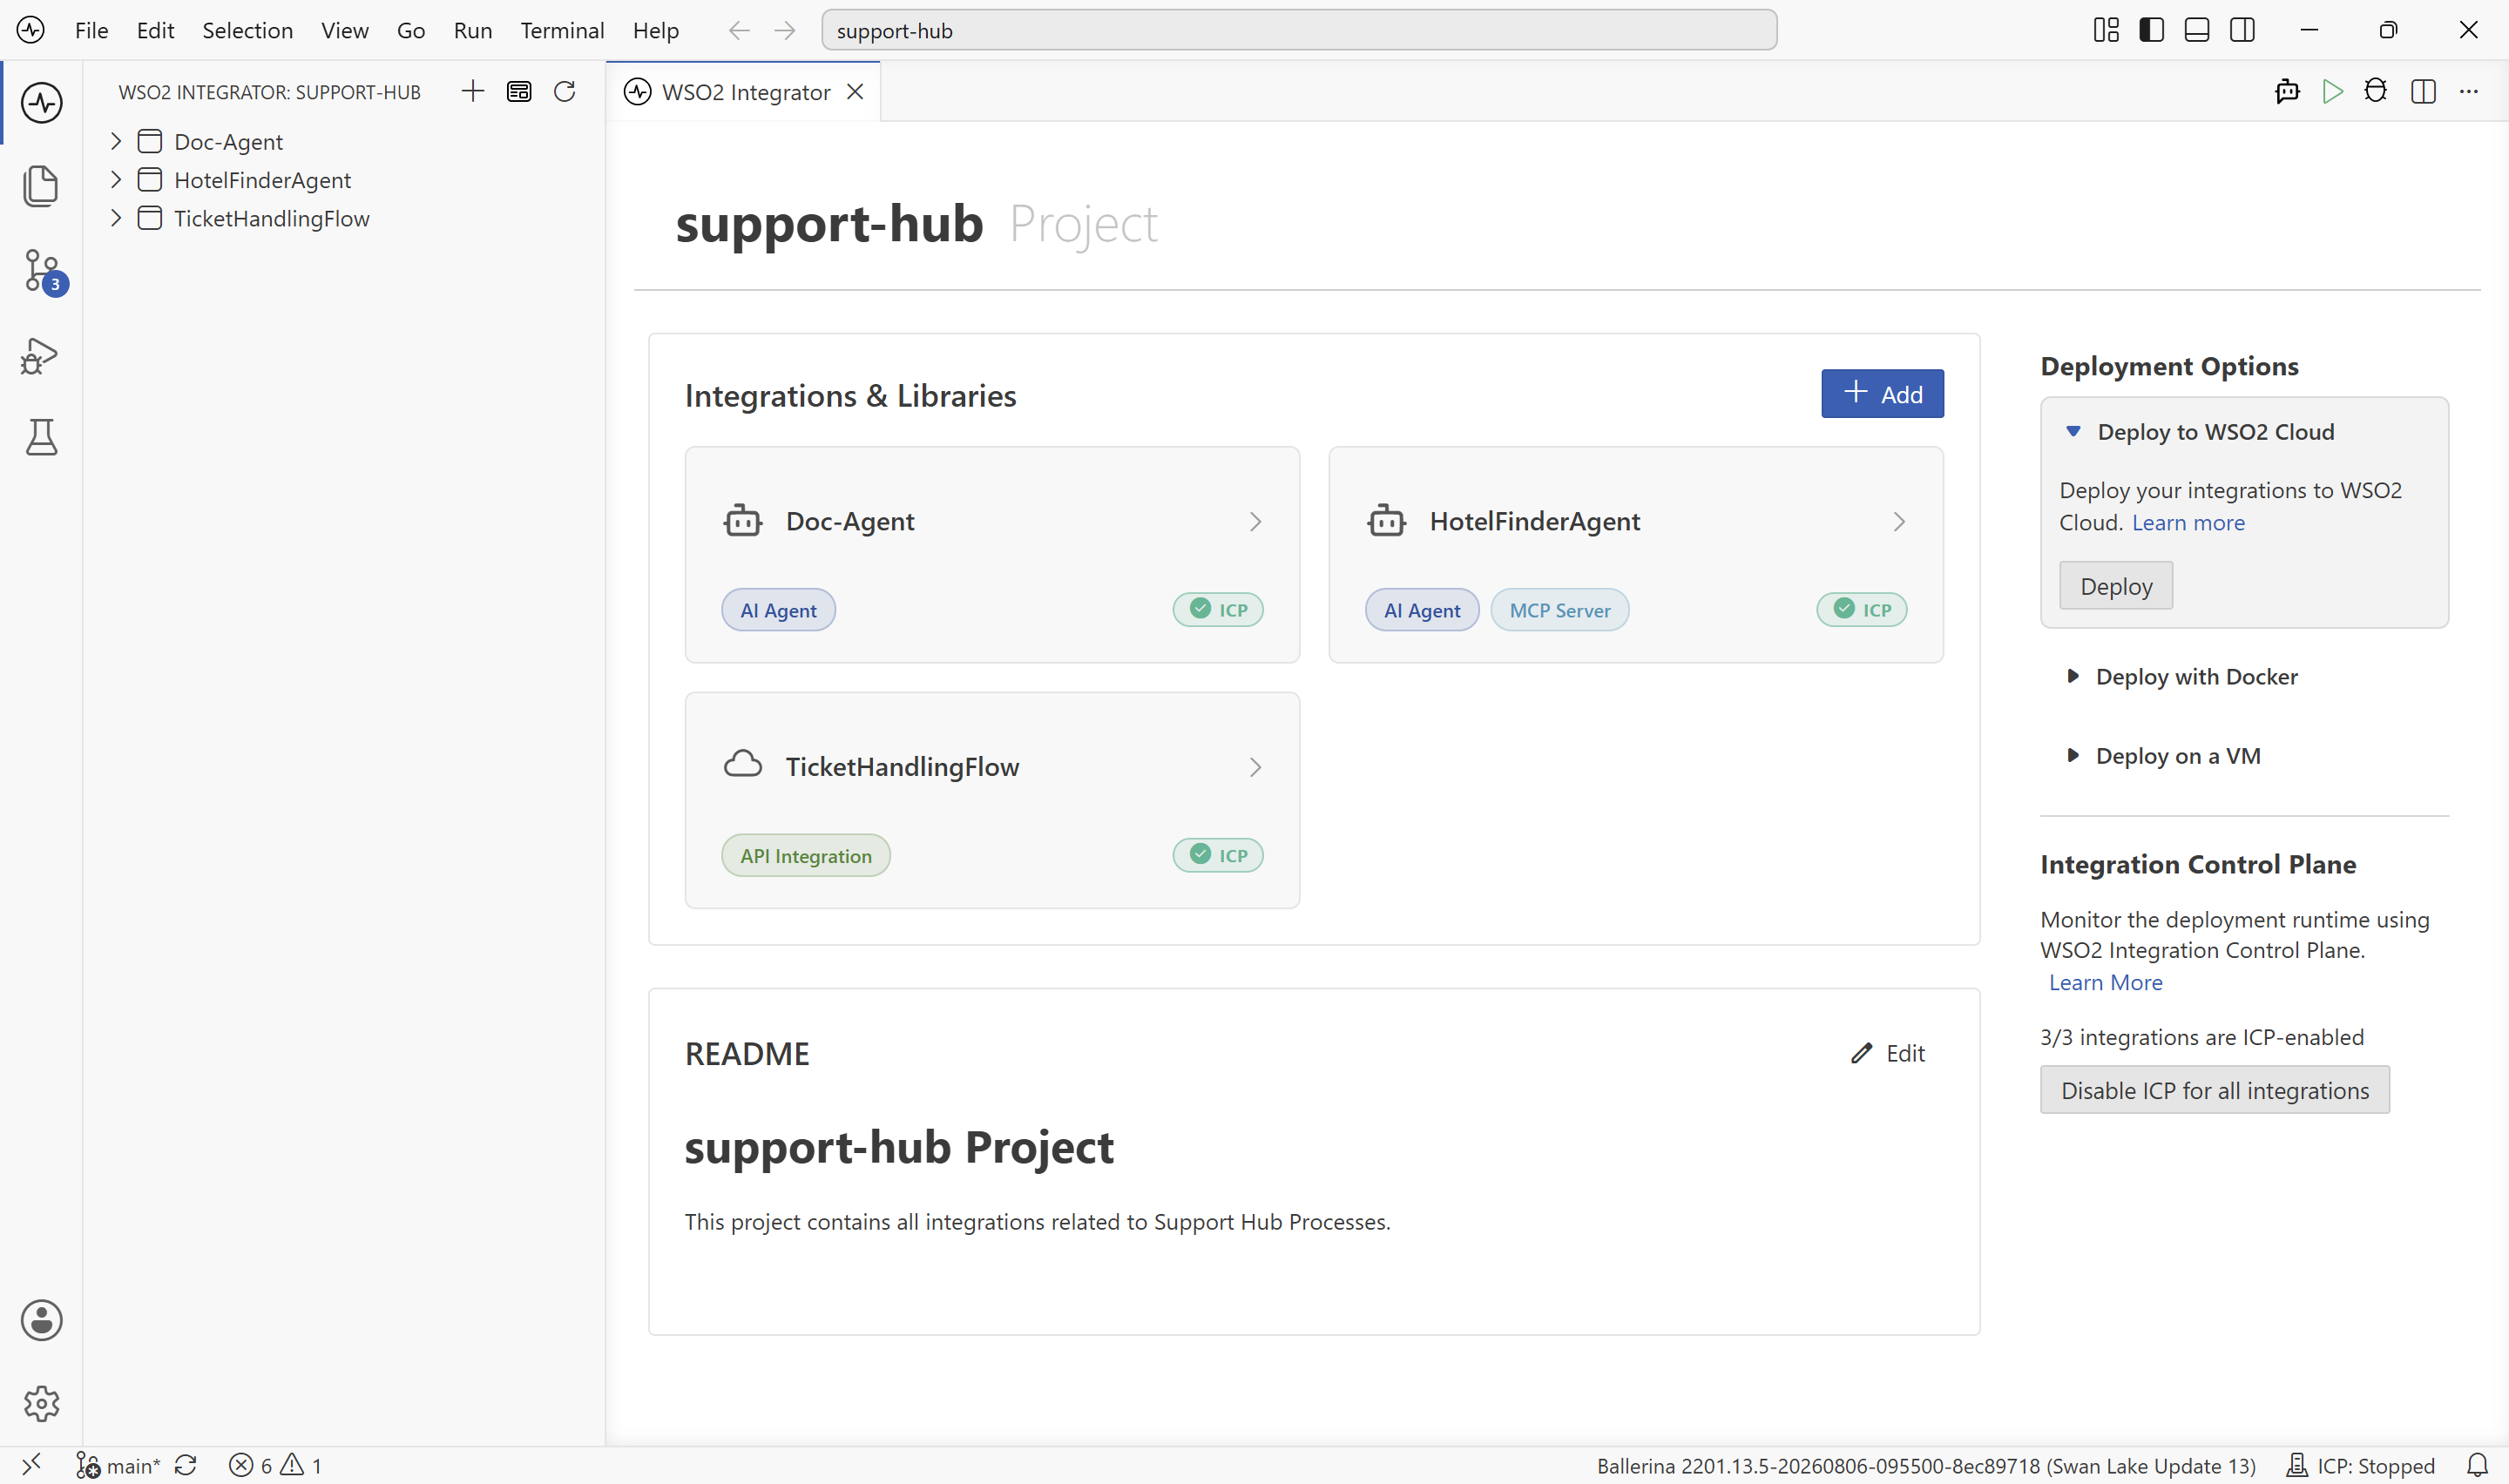Open the editor More Actions ellipsis
This screenshot has width=2509, height=1484.
[2469, 92]
